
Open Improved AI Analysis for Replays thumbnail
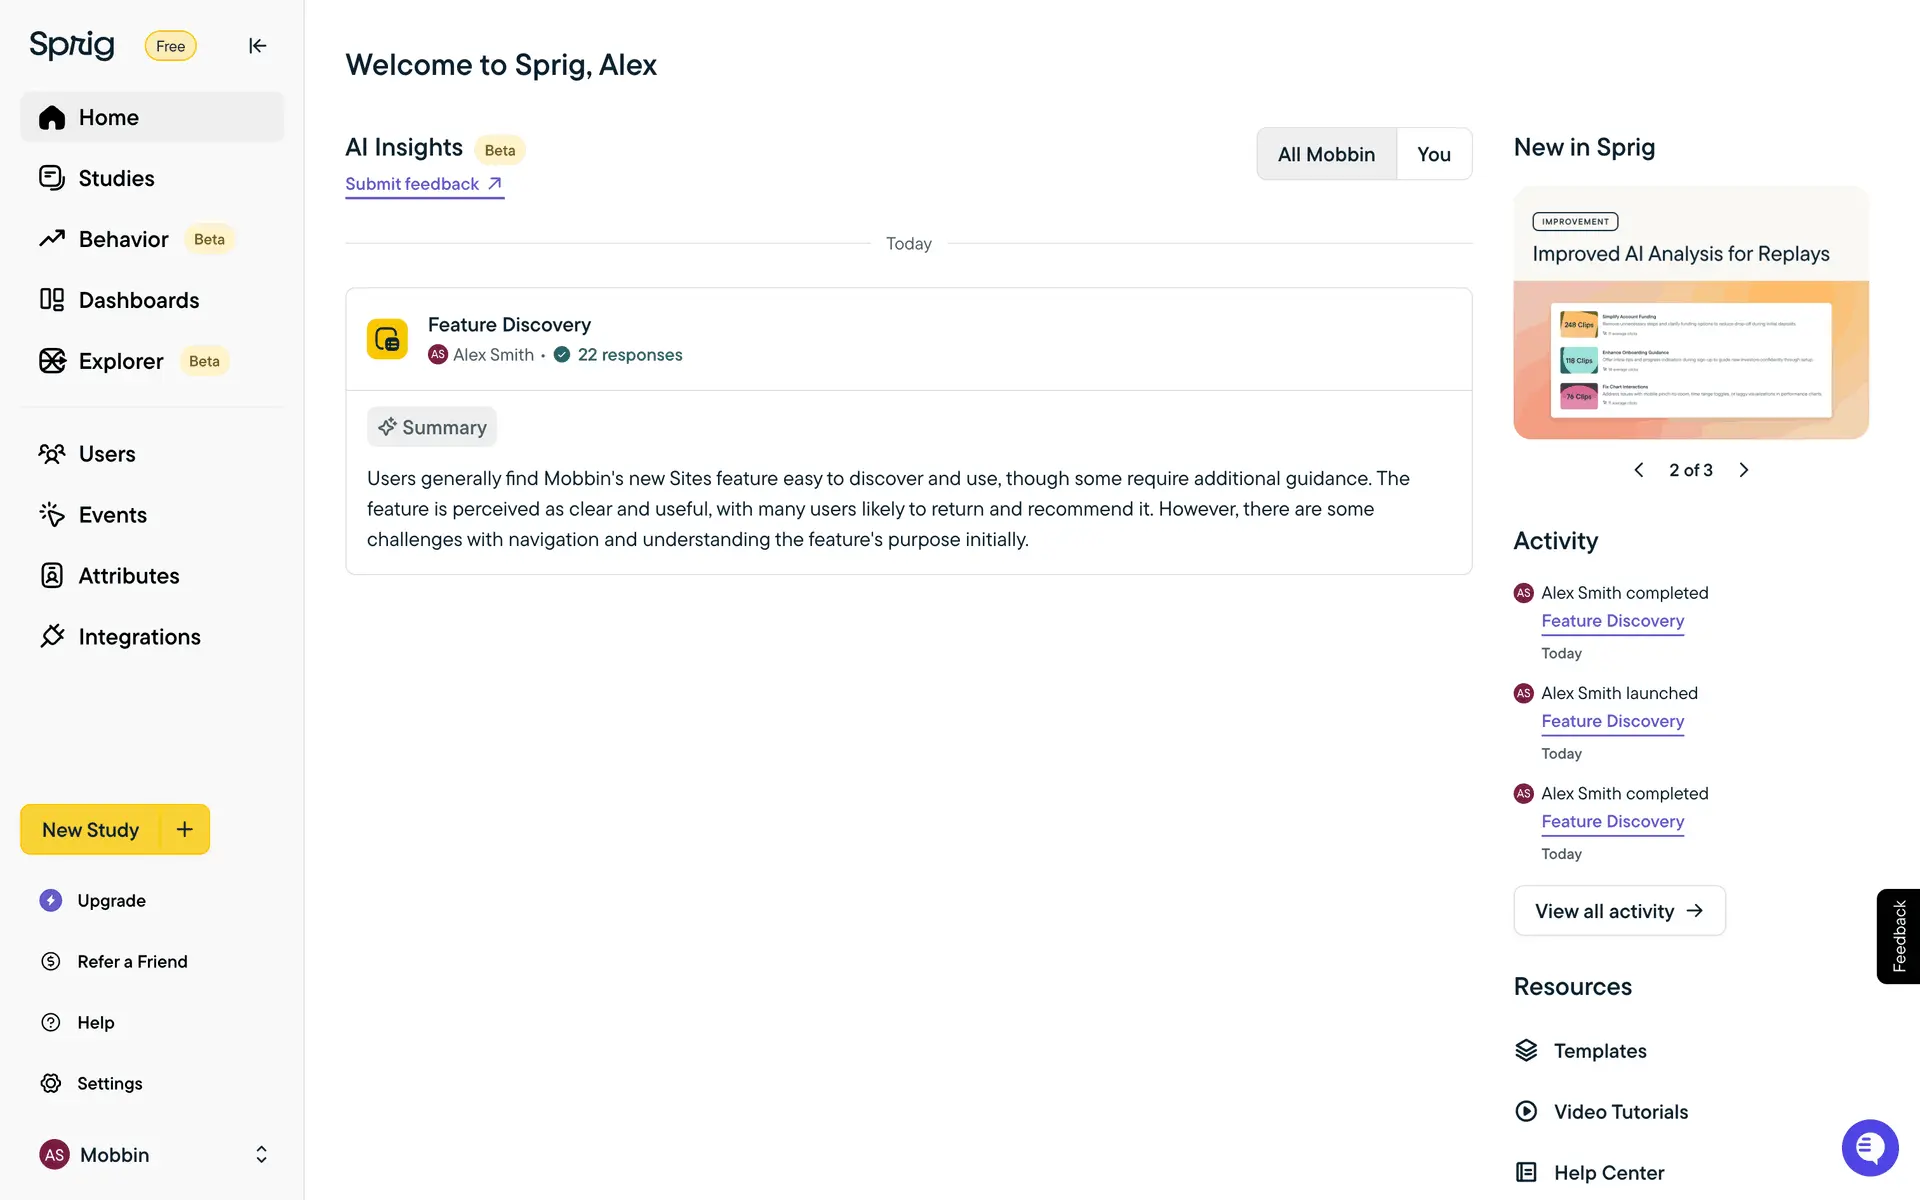(1690, 359)
